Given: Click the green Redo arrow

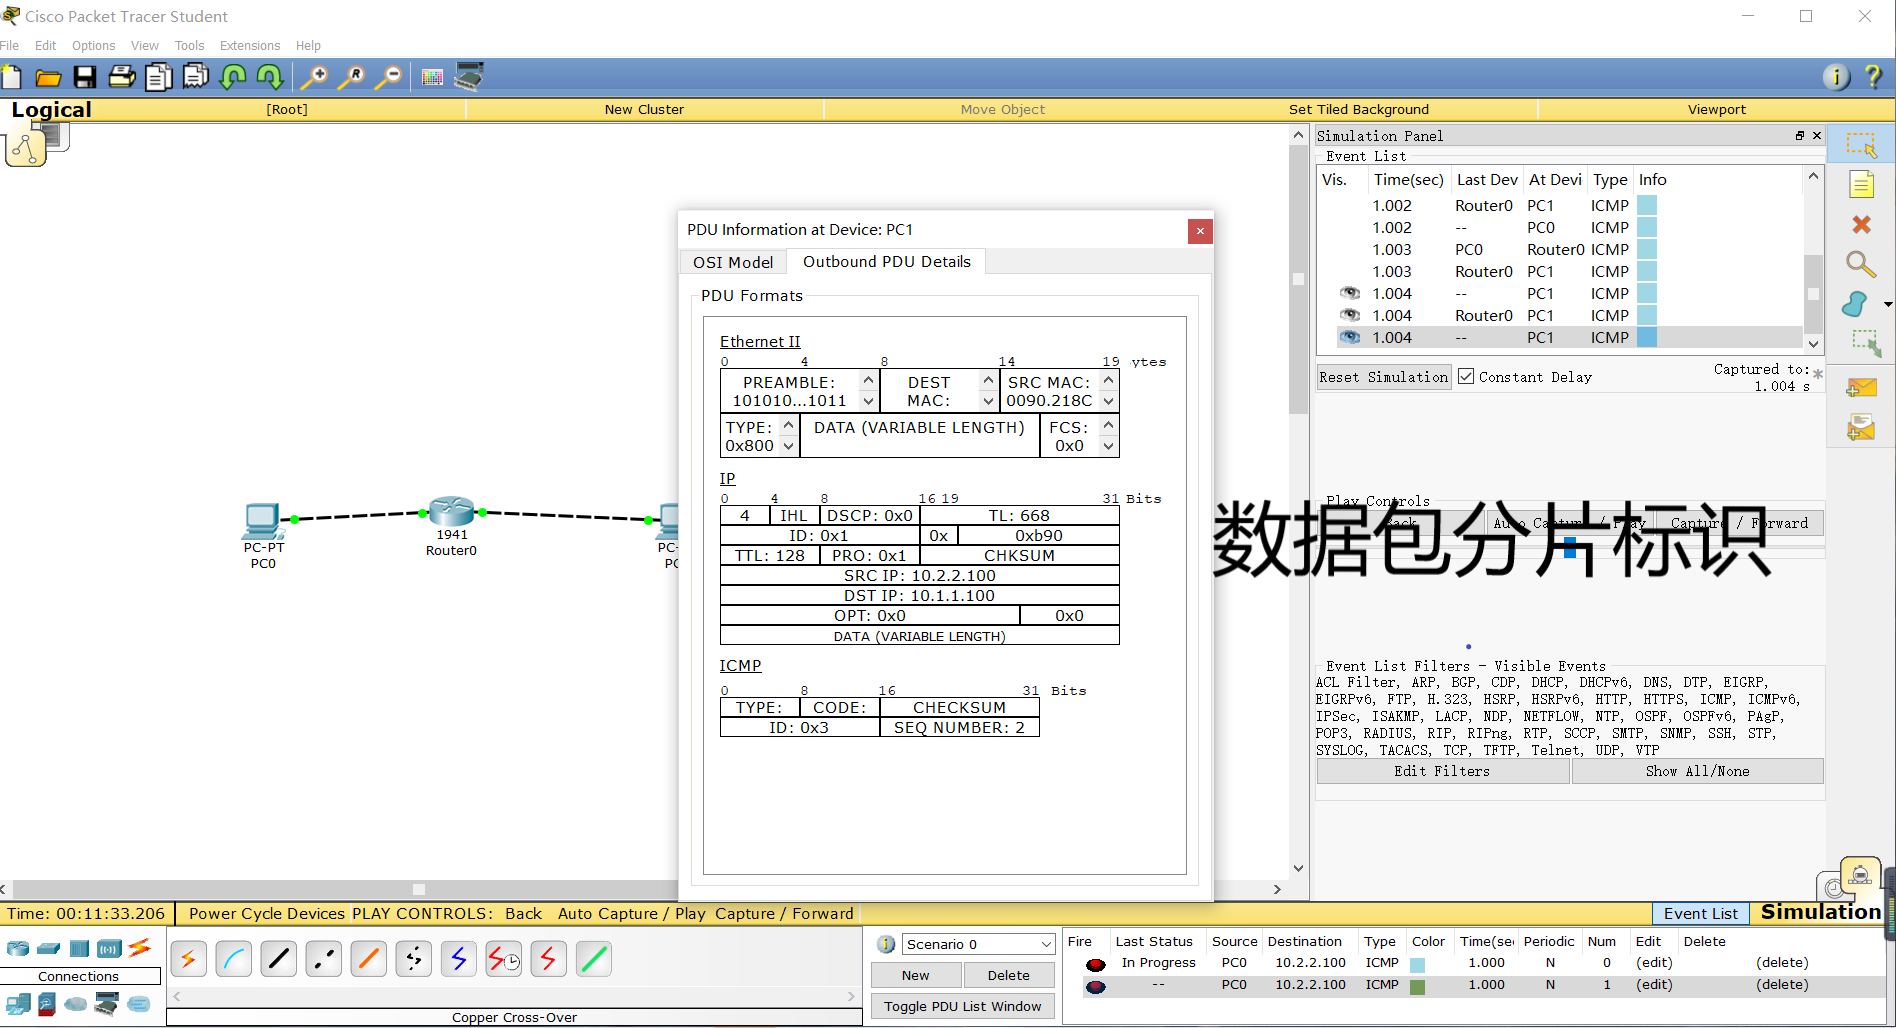Looking at the screenshot, I should coord(270,77).
